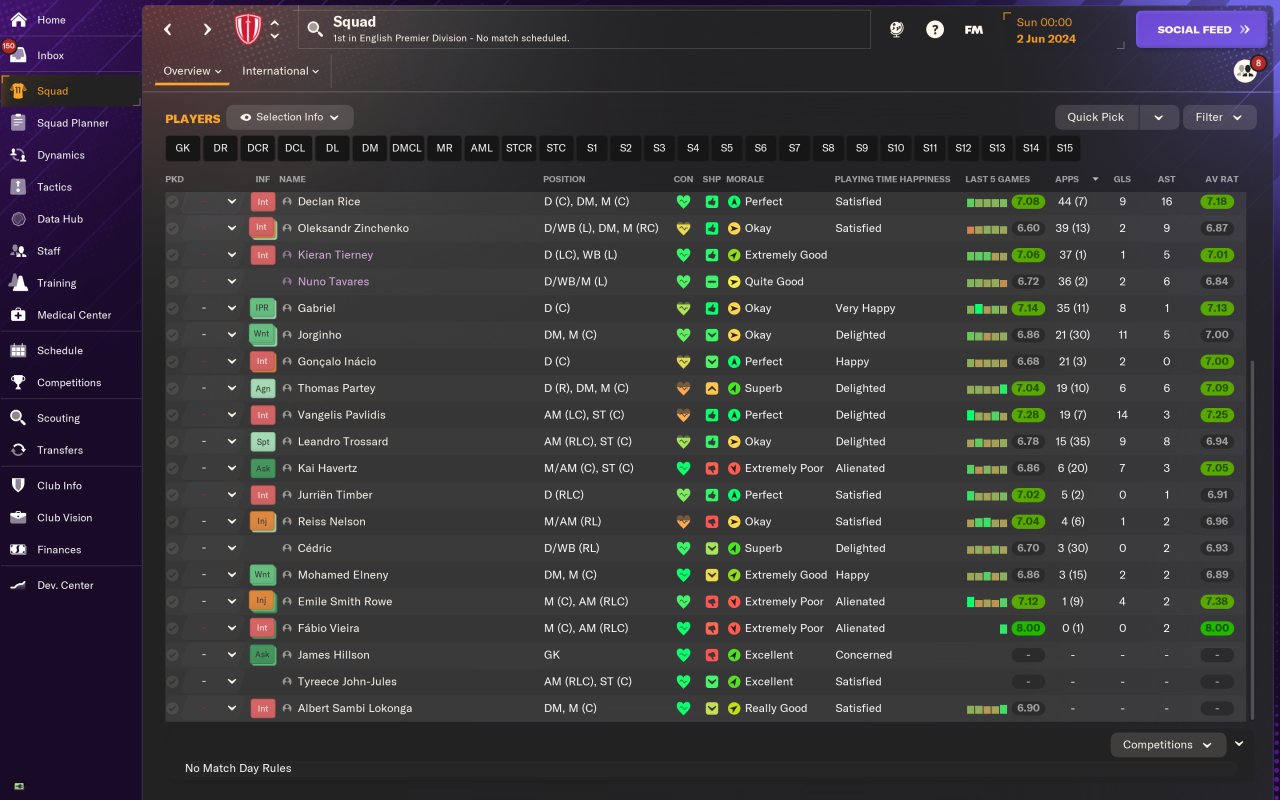
Task: Open the help question mark icon
Action: click(x=935, y=30)
